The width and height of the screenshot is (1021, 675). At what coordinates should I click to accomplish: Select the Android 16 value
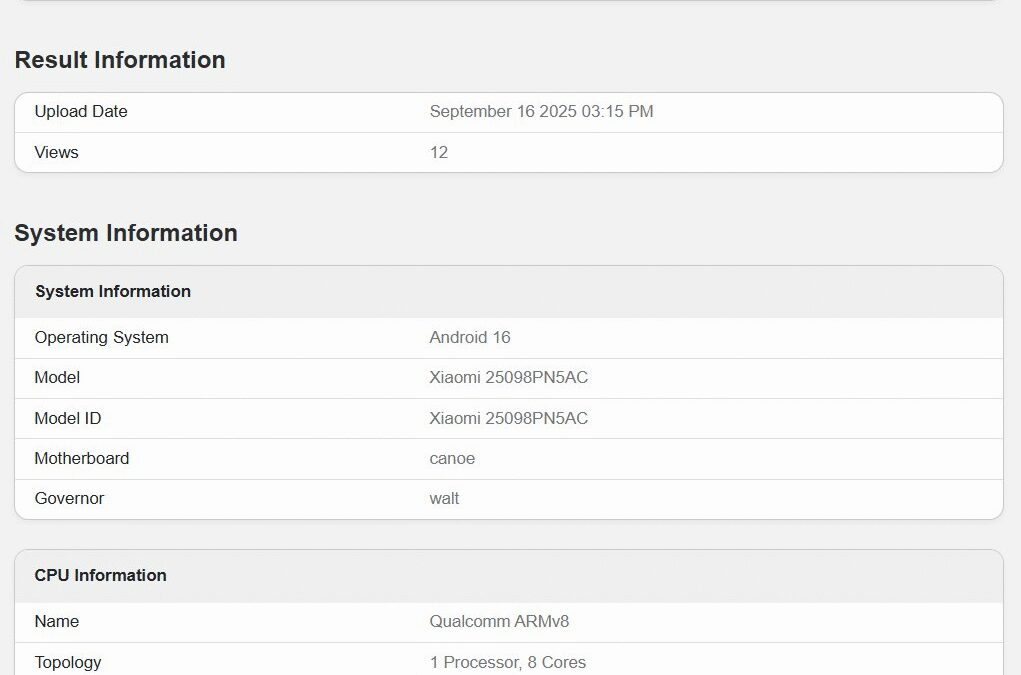[x=470, y=338]
